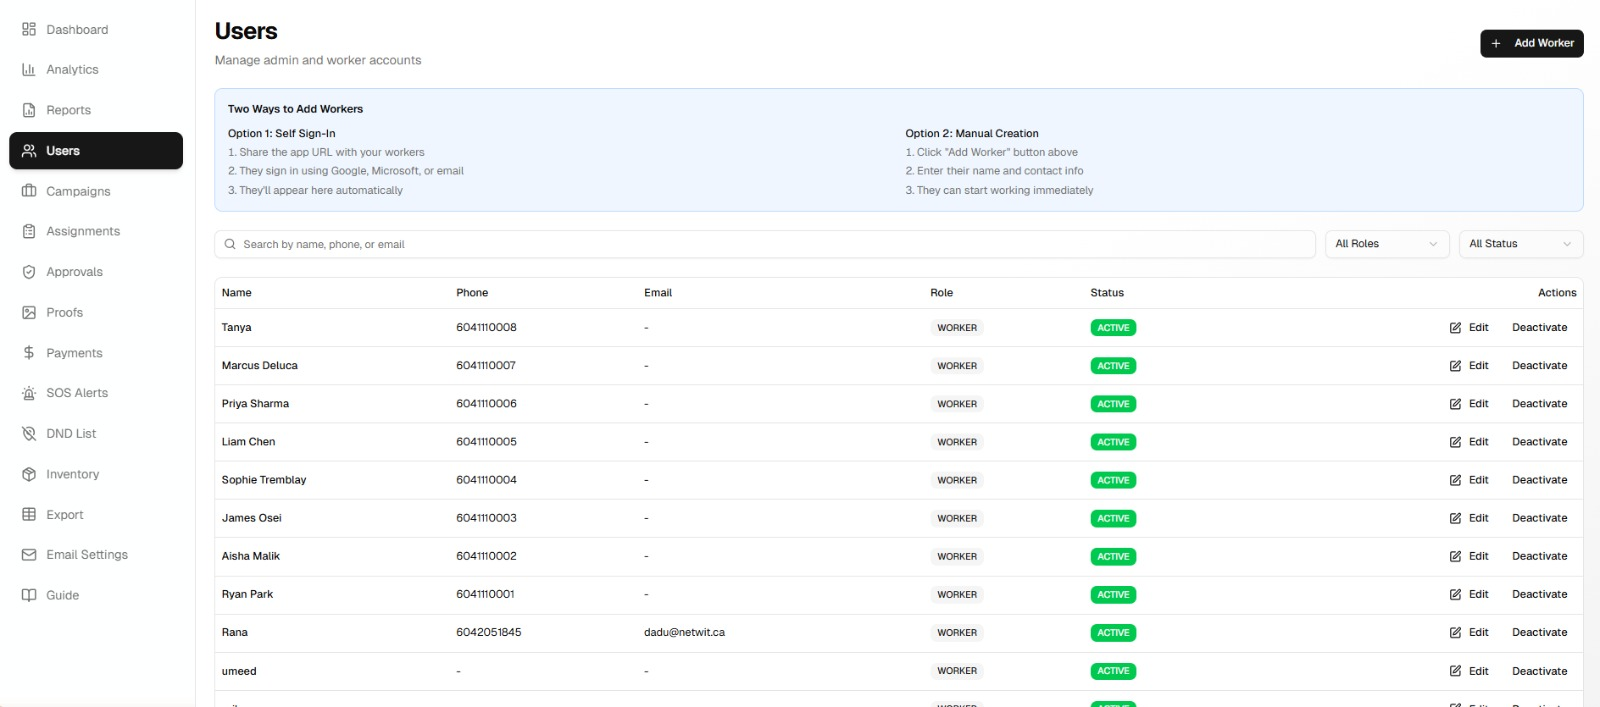Click the SOS Alerts siren icon
The height and width of the screenshot is (707, 1600).
(x=29, y=393)
